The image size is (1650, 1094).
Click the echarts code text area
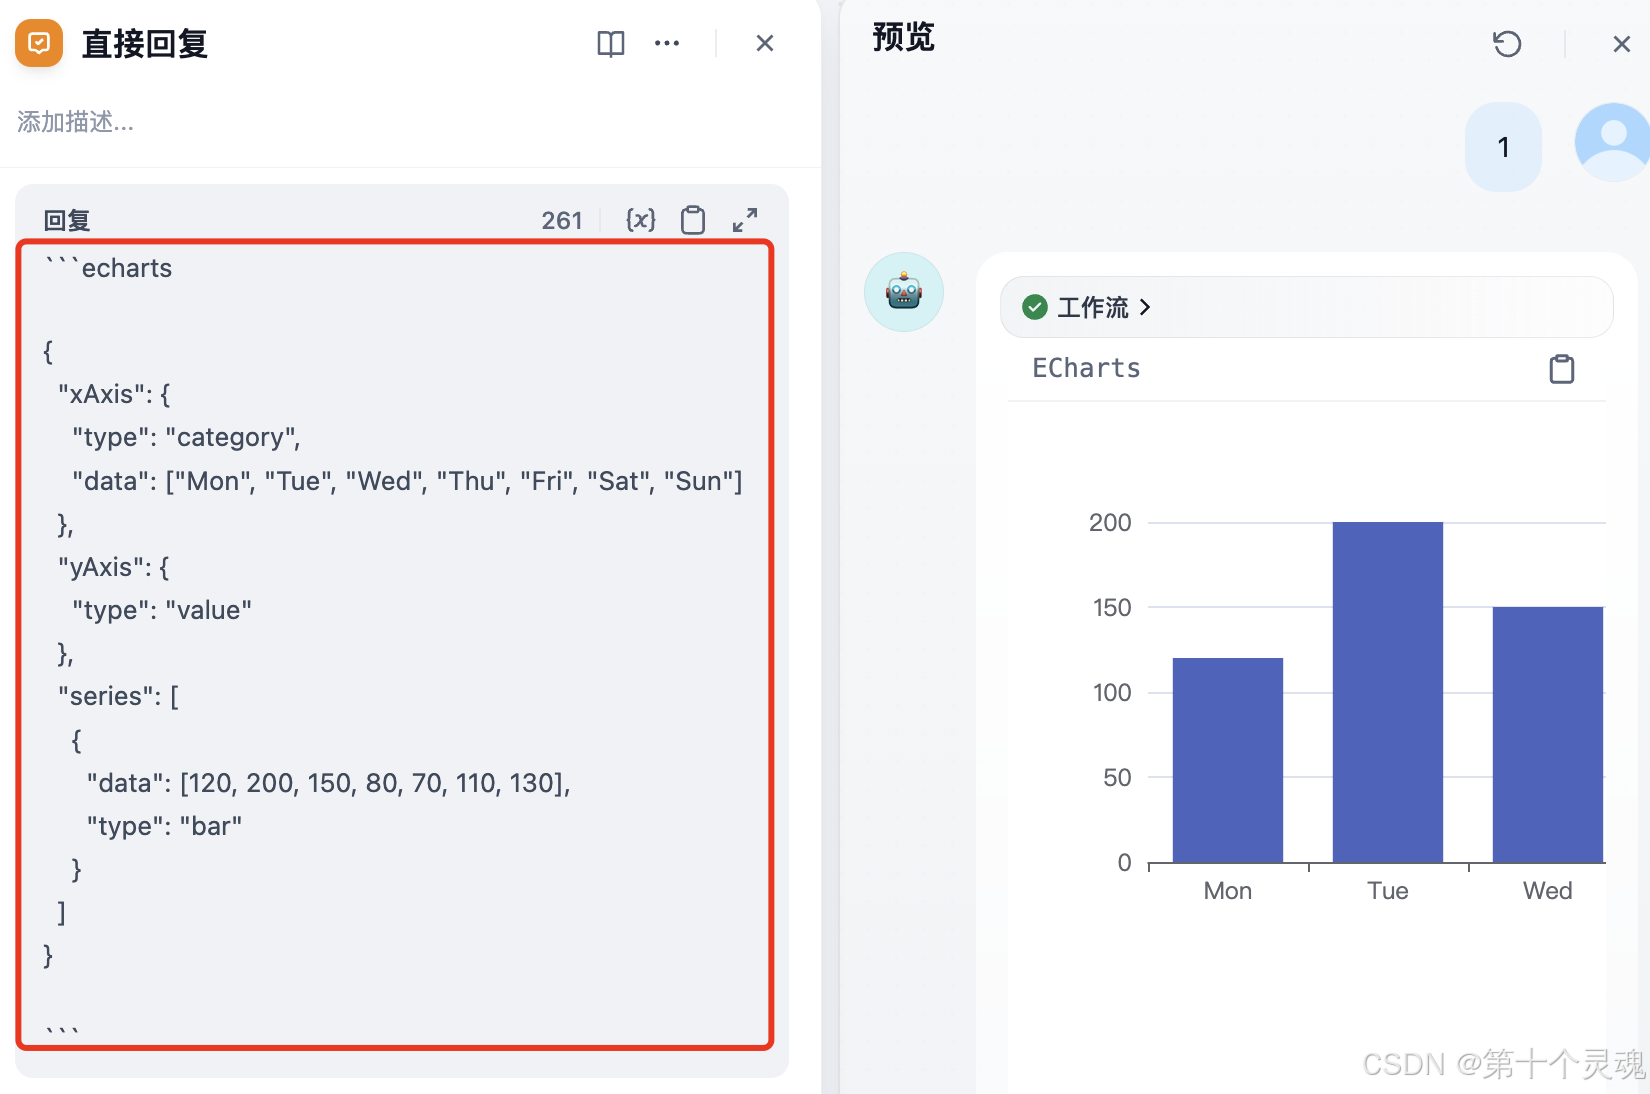(x=395, y=645)
